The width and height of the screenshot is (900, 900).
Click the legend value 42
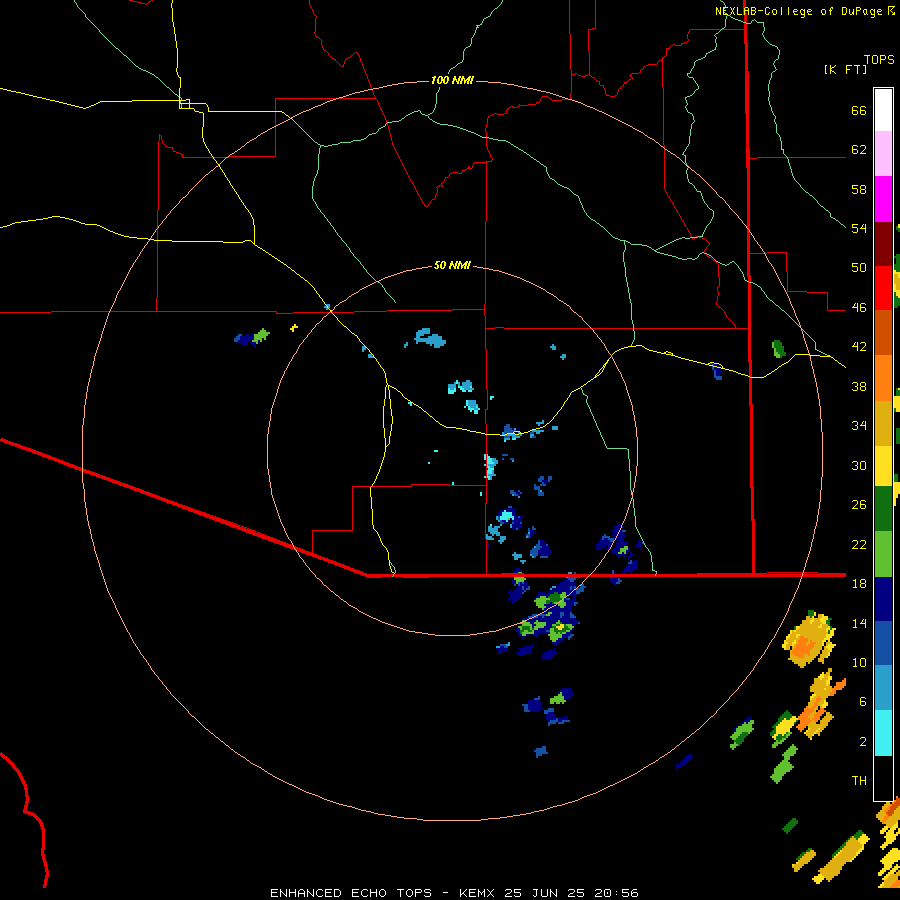[859, 347]
